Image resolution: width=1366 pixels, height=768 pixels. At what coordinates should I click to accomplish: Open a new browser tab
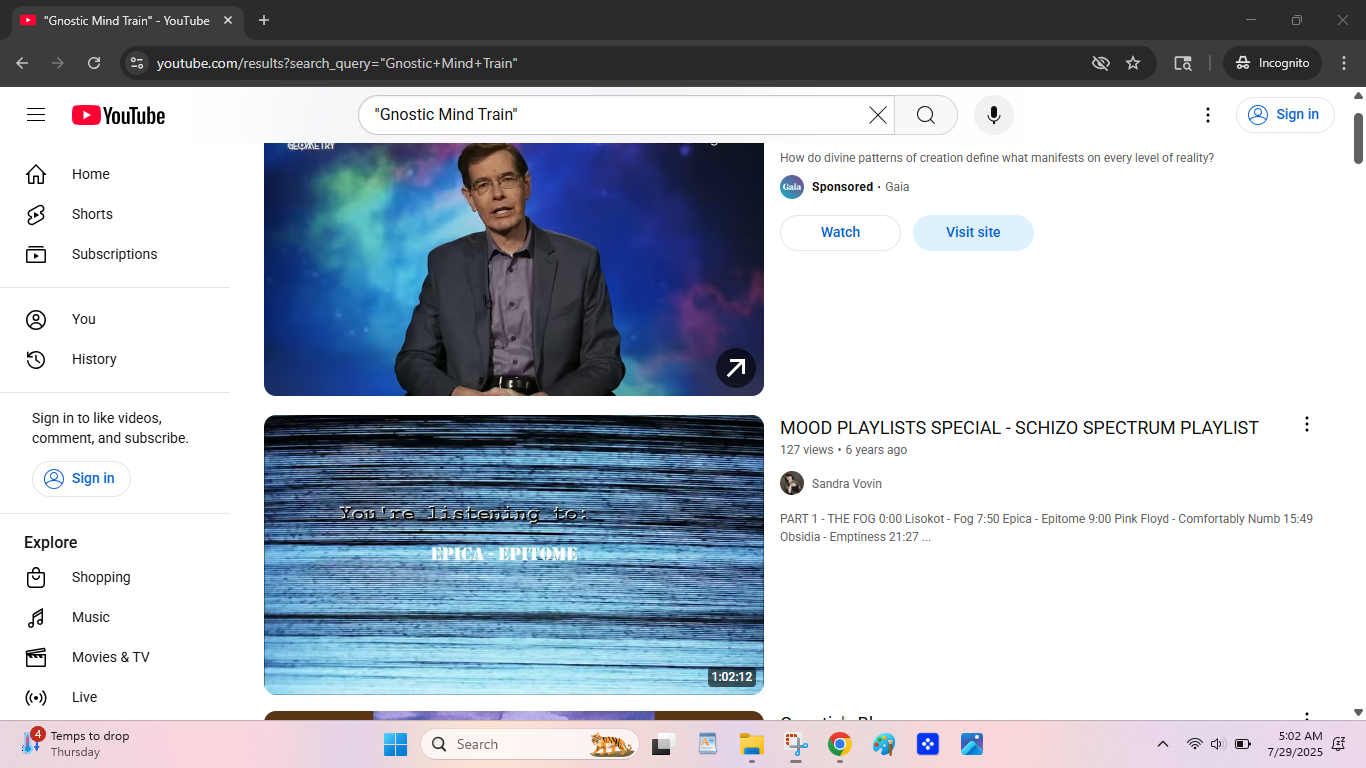click(x=264, y=20)
